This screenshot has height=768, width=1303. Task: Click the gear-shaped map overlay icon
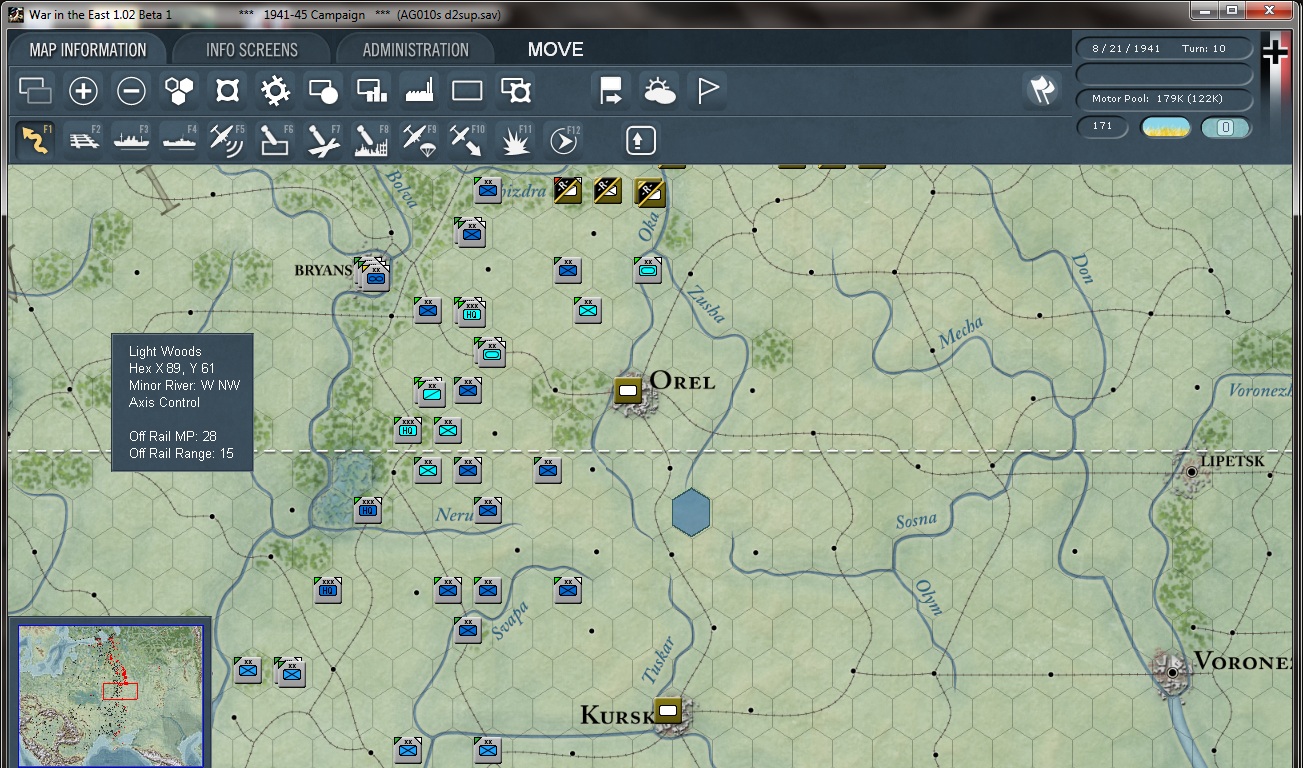tap(275, 92)
